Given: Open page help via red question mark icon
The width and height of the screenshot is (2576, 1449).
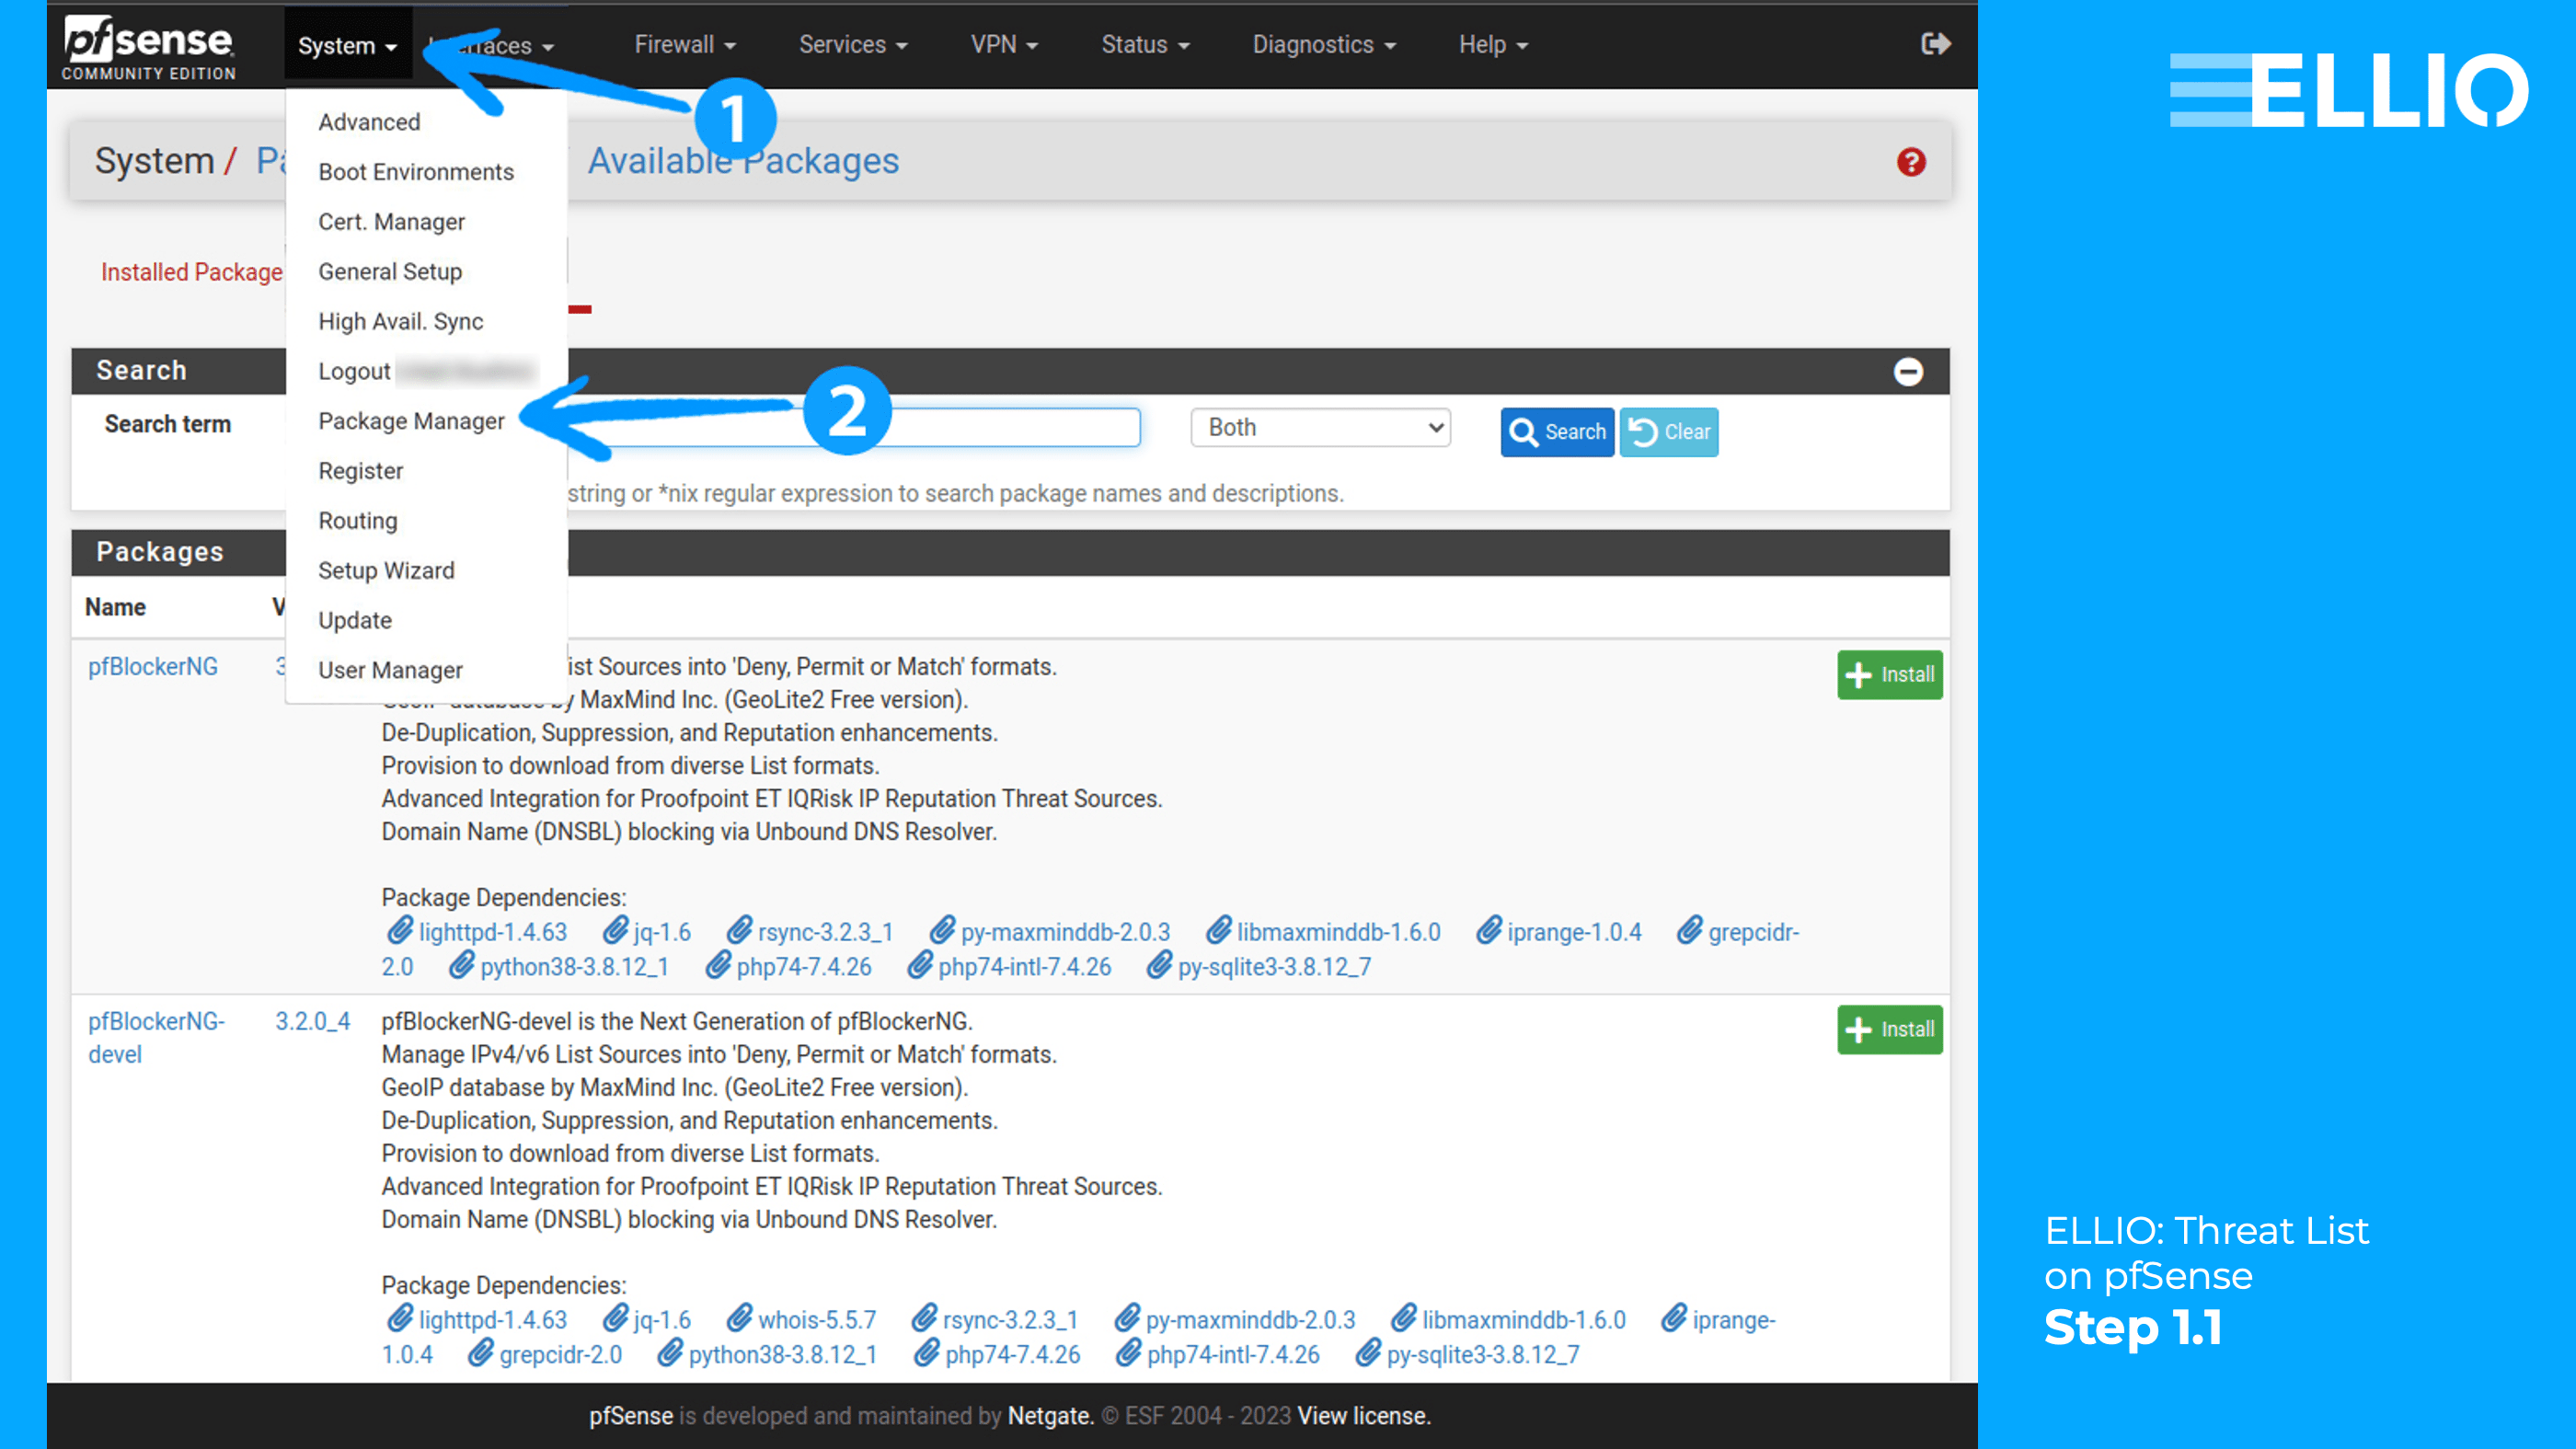Looking at the screenshot, I should (1911, 162).
